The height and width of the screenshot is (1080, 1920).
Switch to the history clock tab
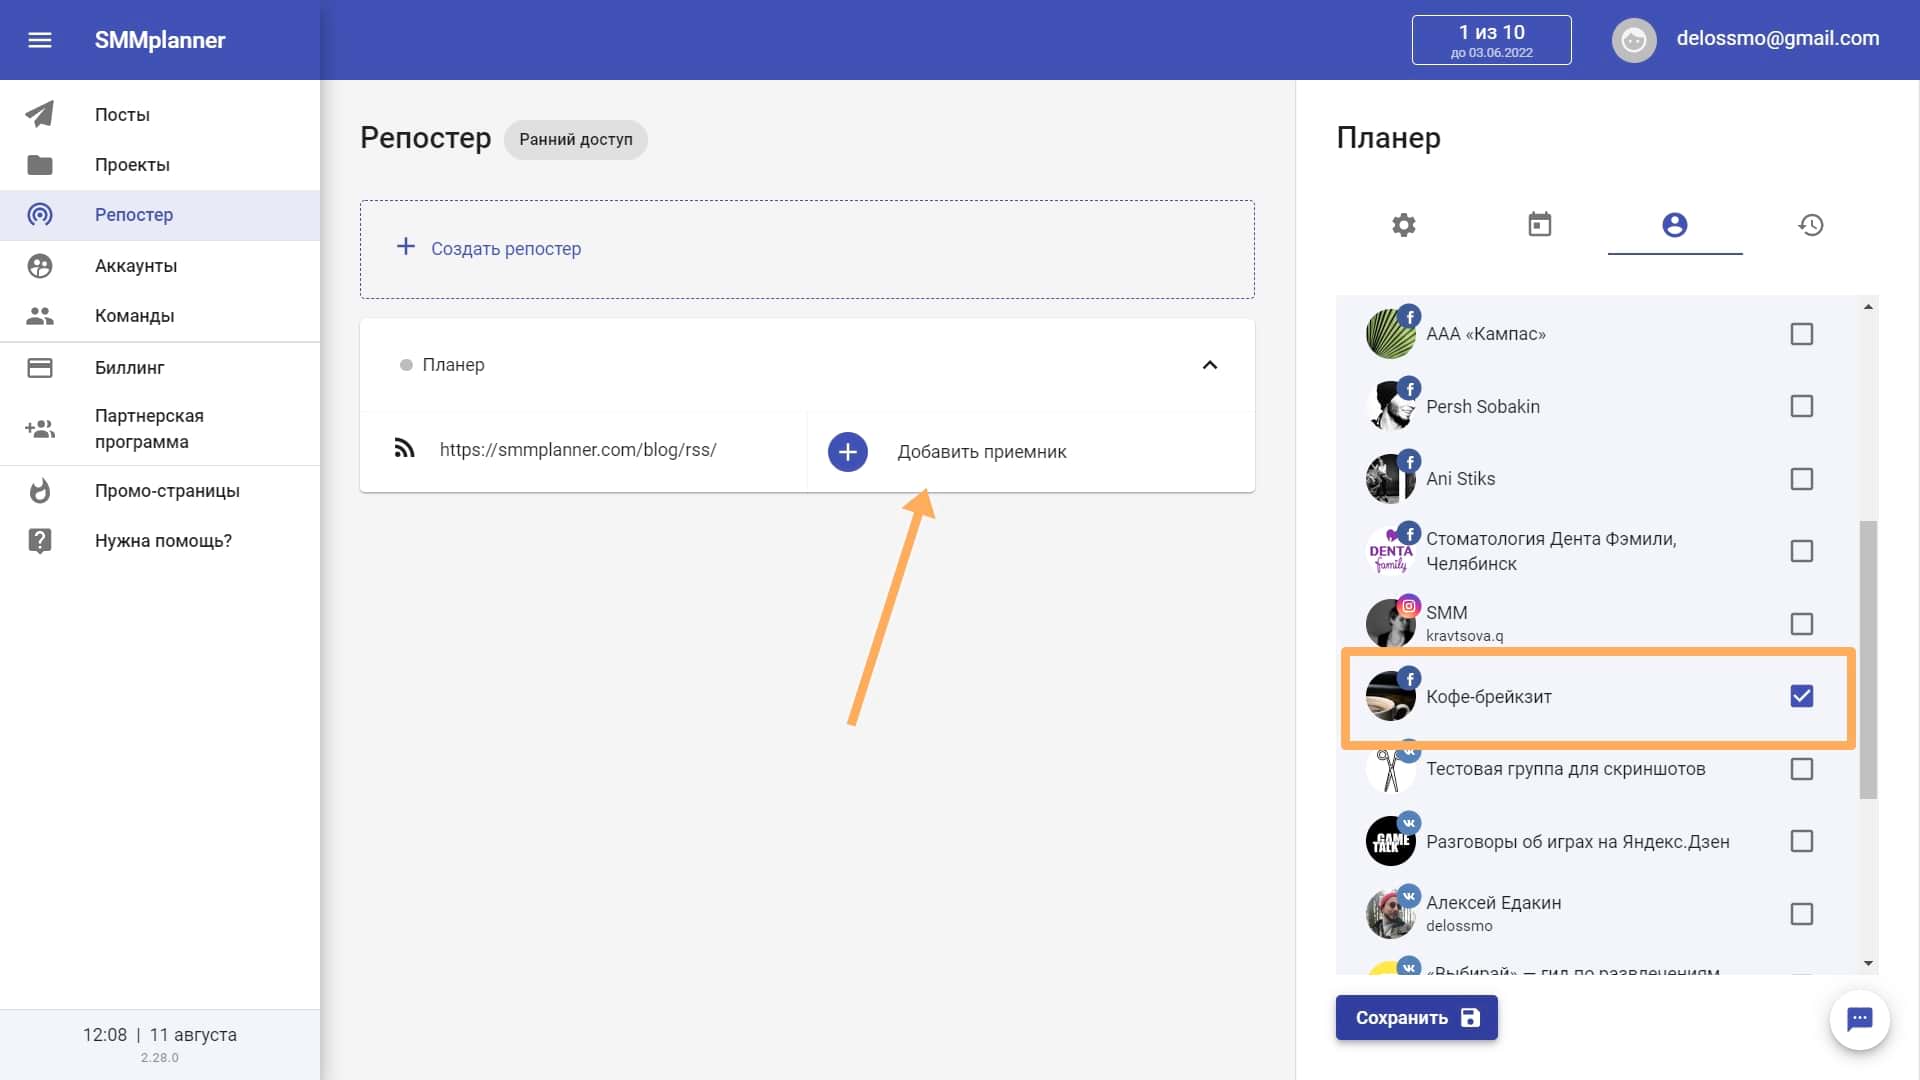pos(1811,225)
